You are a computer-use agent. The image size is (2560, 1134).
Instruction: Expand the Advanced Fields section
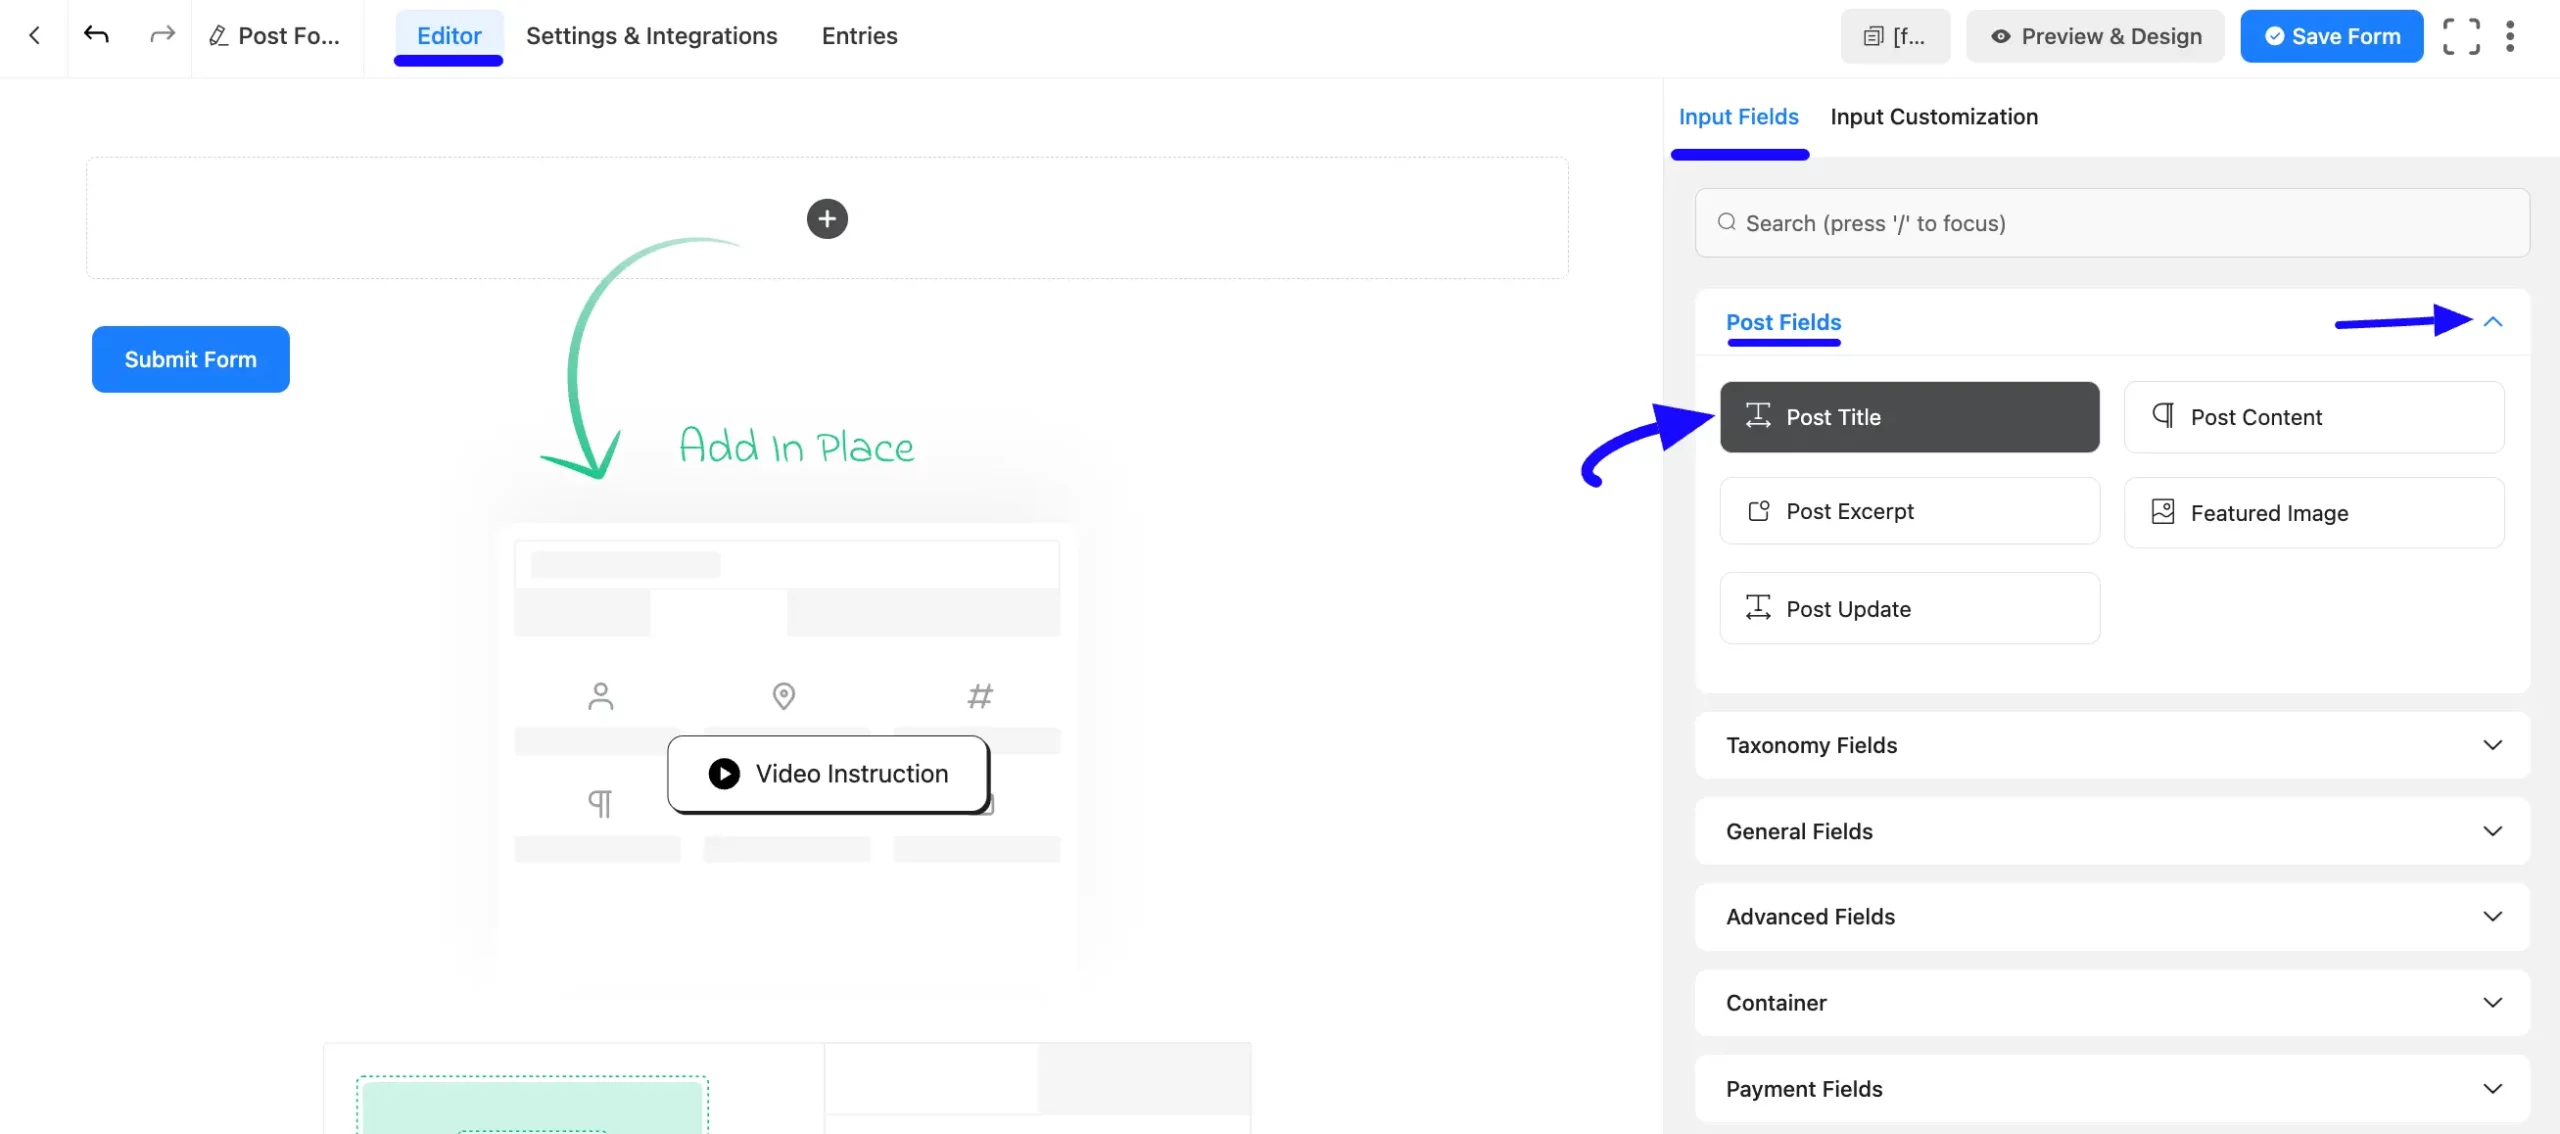(x=2112, y=917)
